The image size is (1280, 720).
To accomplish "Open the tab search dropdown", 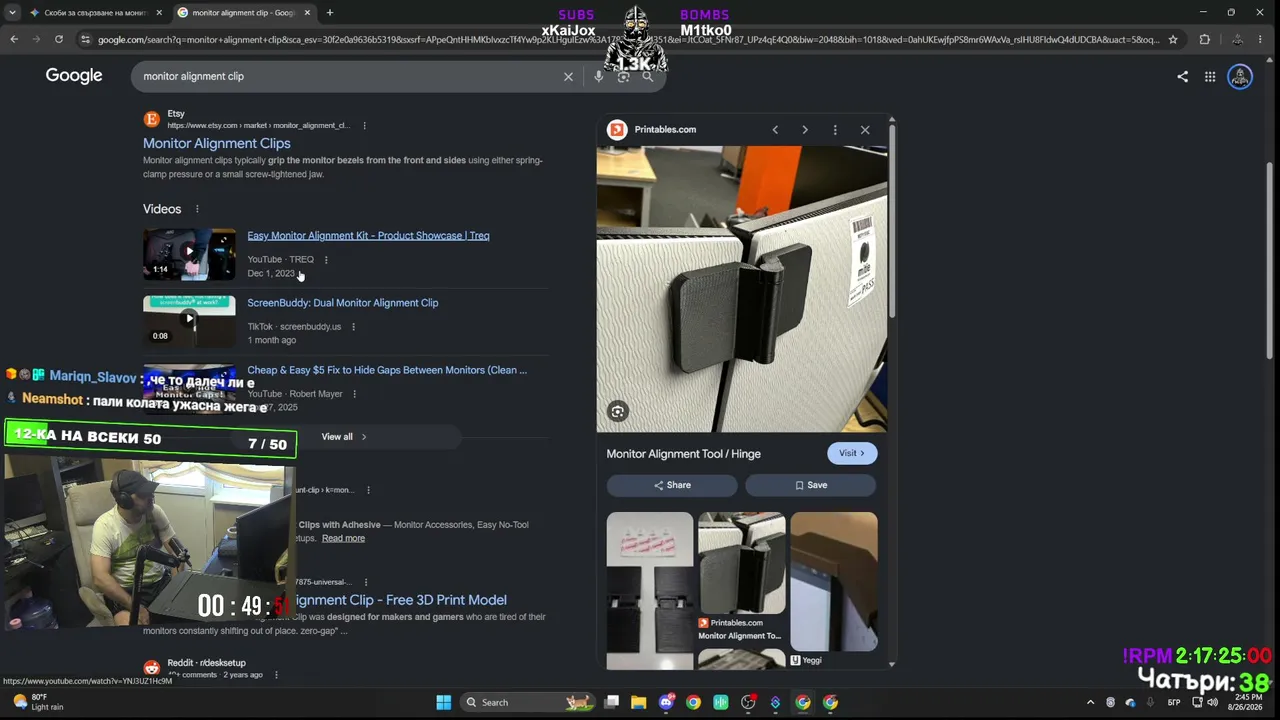I will [12, 13].
